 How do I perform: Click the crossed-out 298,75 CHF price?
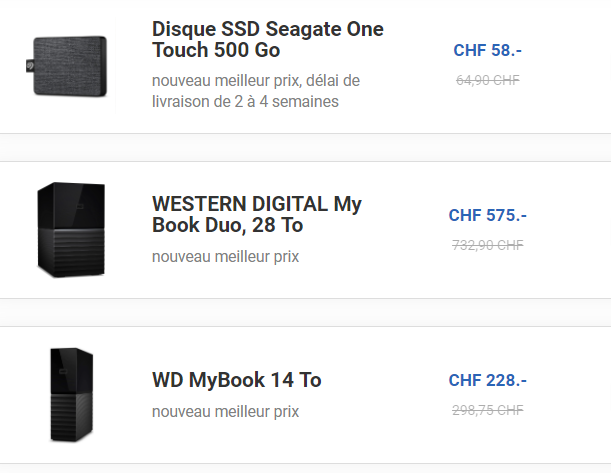[x=489, y=409]
